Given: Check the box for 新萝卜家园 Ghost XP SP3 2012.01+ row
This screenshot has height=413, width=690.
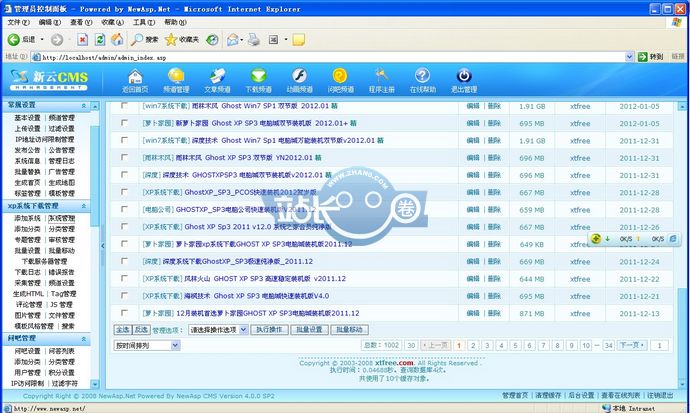Looking at the screenshot, I should pyautogui.click(x=124, y=123).
